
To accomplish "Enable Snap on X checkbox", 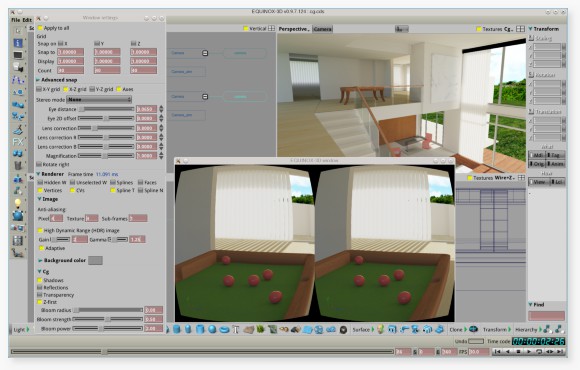I will coord(61,44).
